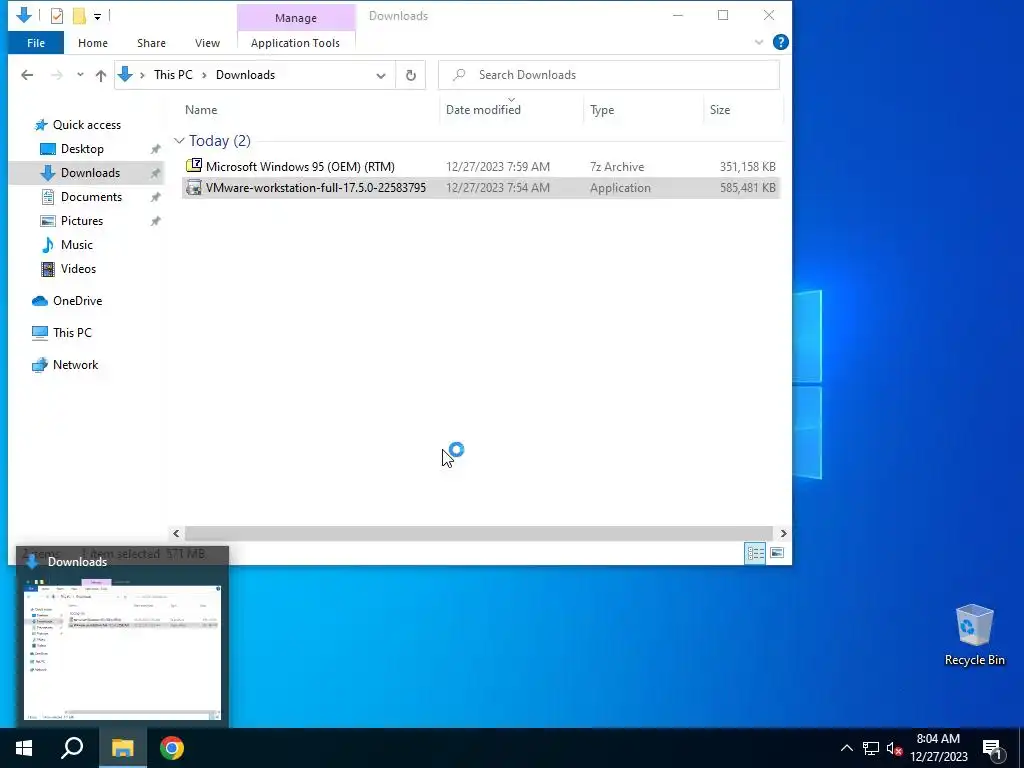Click the pin icon beside Documents
1024x768 pixels.
(x=155, y=197)
